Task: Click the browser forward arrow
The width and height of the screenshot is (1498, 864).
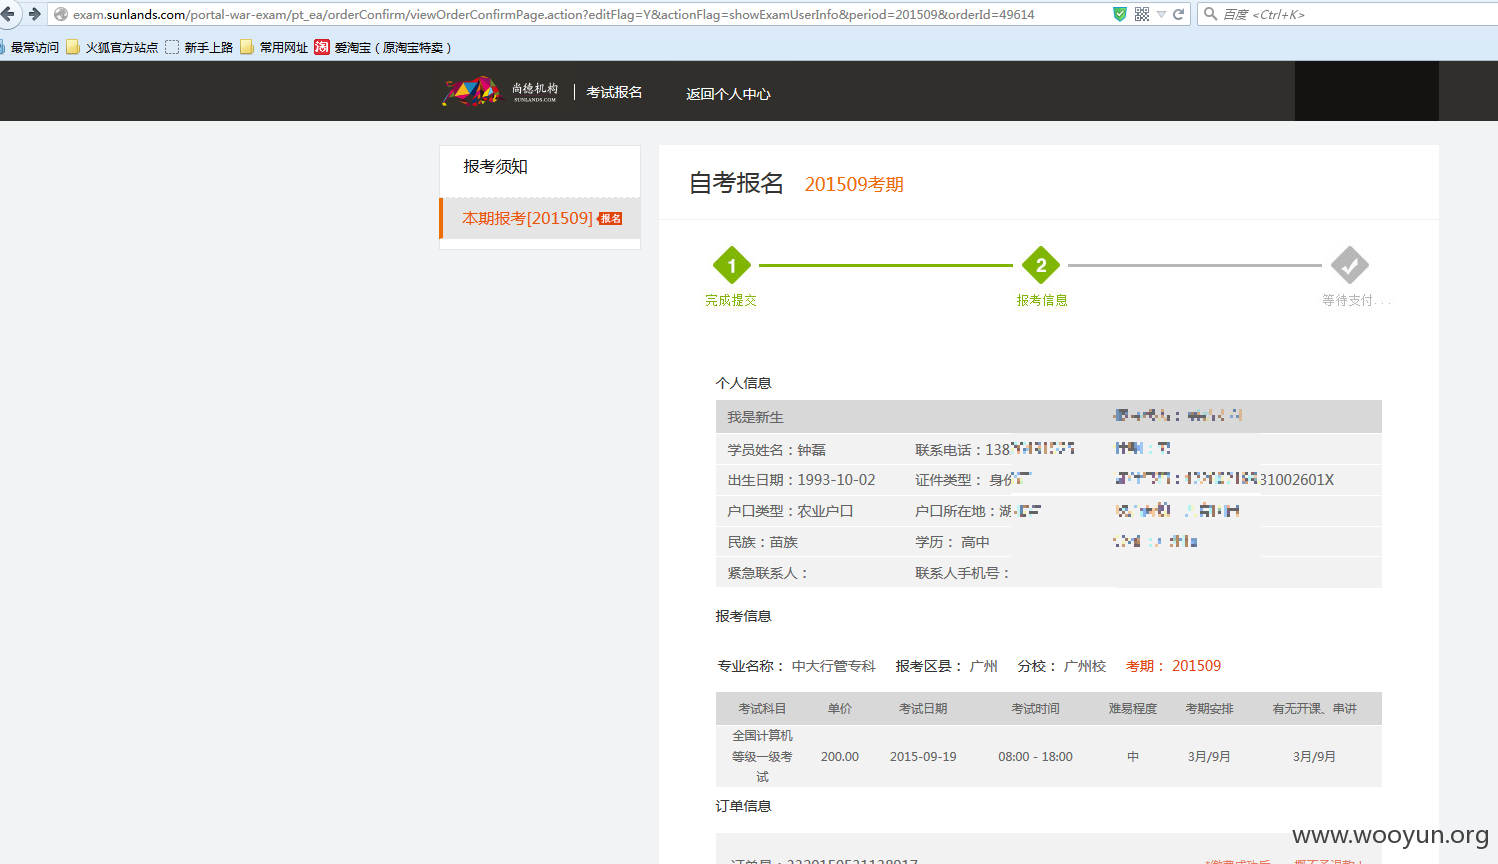Action: pyautogui.click(x=34, y=14)
